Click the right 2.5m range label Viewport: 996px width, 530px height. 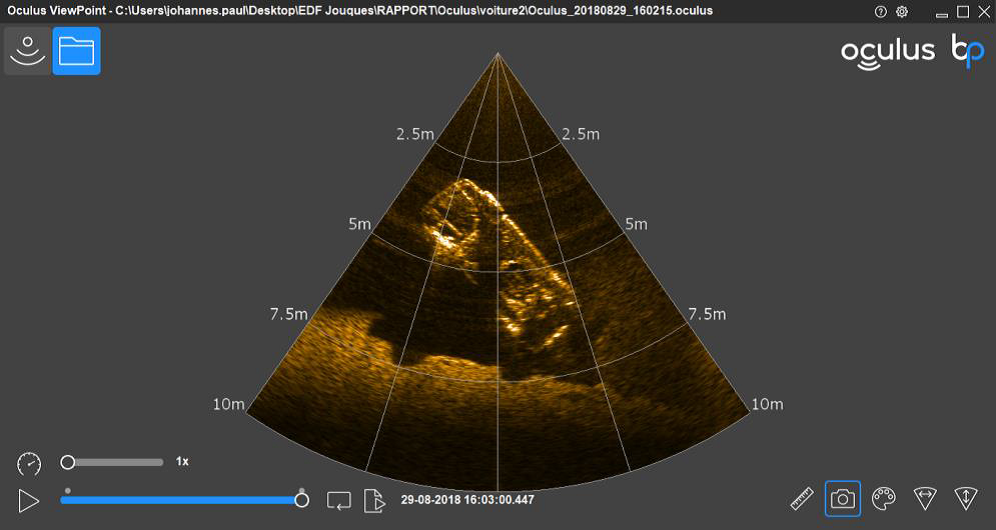[x=581, y=134]
